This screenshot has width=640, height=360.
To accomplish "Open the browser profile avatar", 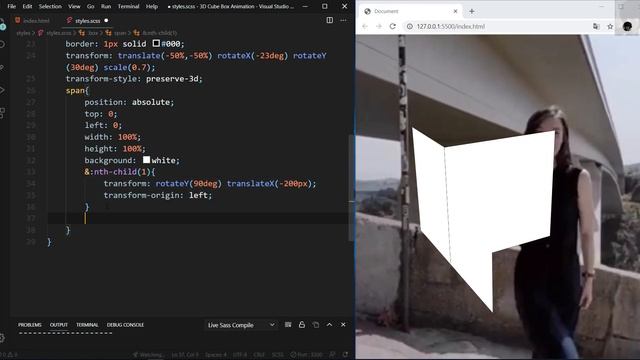I will click(627, 26).
